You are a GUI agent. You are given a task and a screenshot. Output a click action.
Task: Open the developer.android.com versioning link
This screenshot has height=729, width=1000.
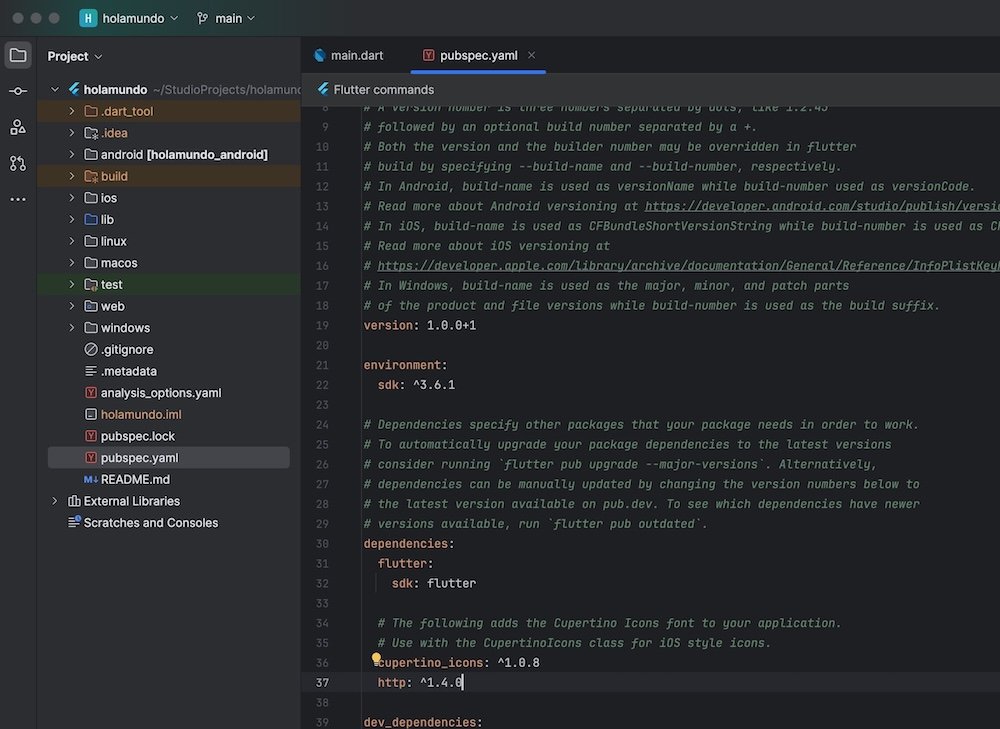[x=821, y=206]
